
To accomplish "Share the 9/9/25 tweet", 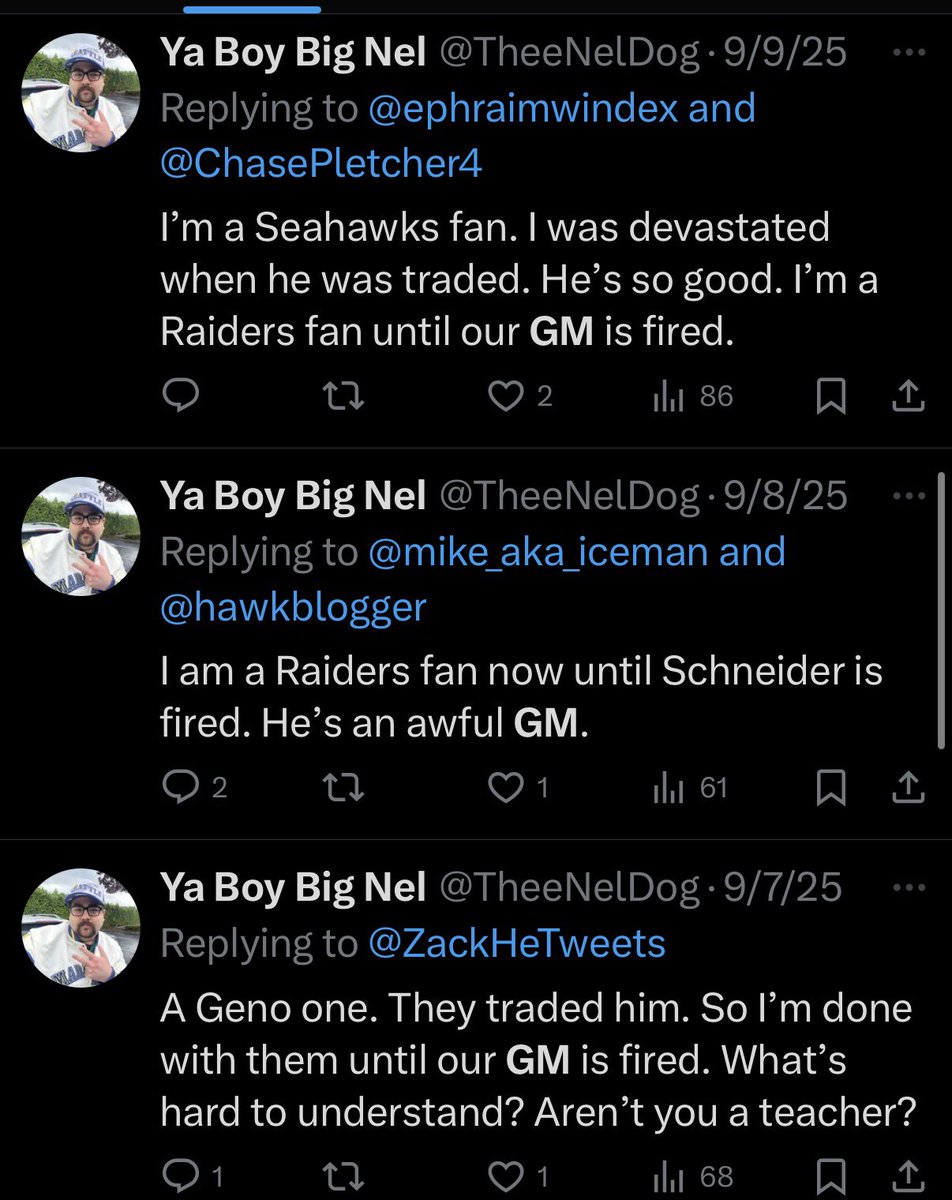I will point(907,398).
